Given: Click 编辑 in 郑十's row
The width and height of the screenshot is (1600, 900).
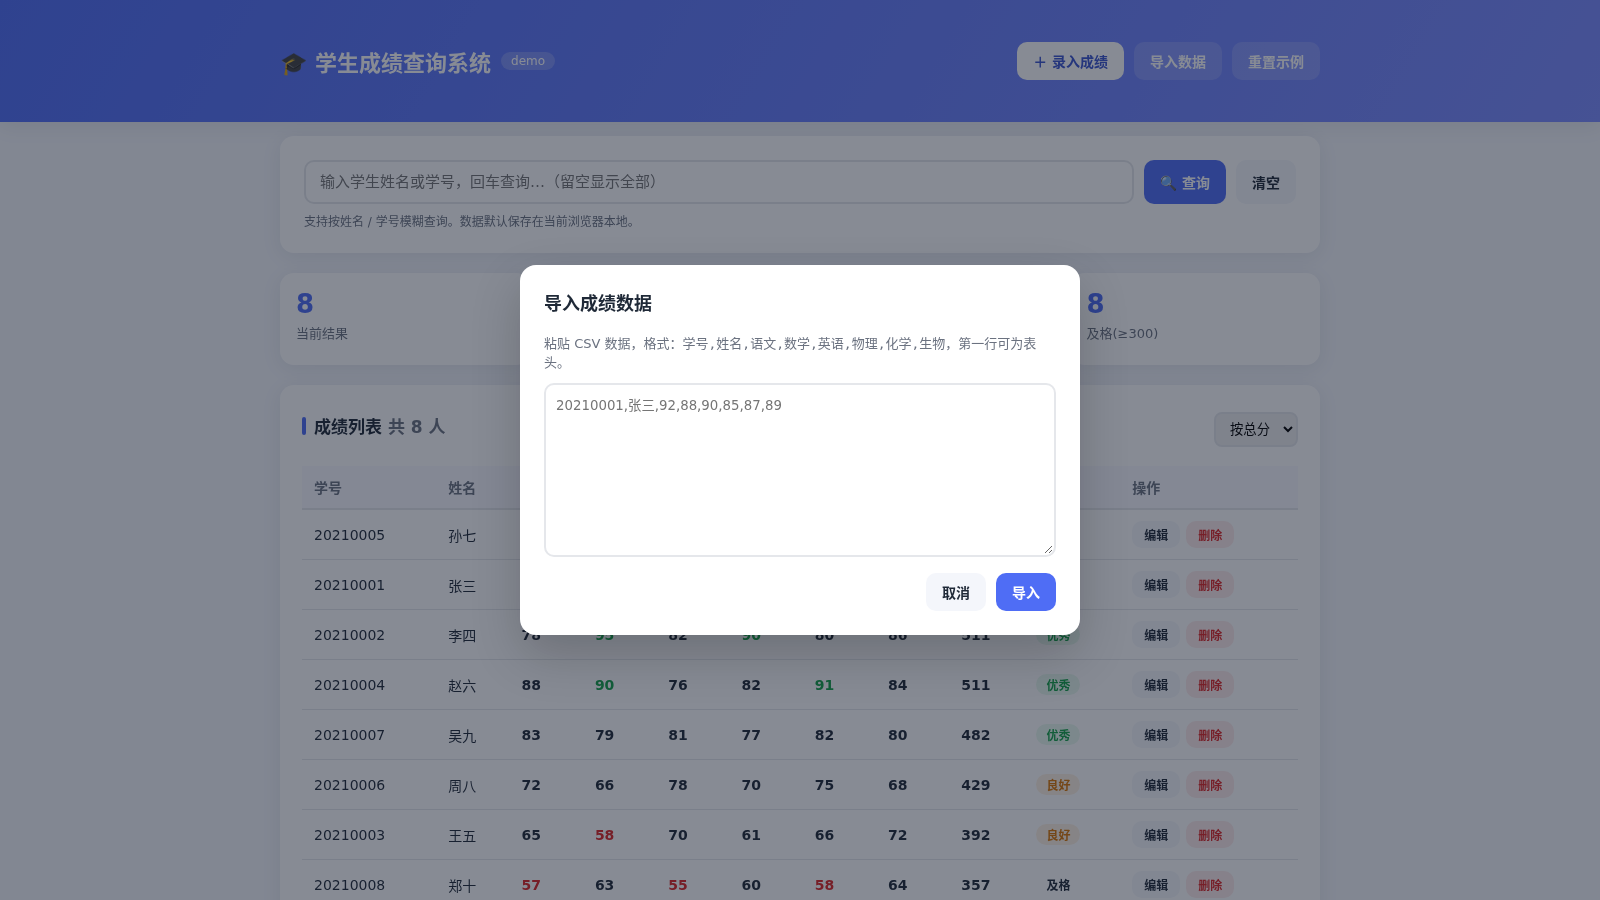Looking at the screenshot, I should tap(1156, 885).
